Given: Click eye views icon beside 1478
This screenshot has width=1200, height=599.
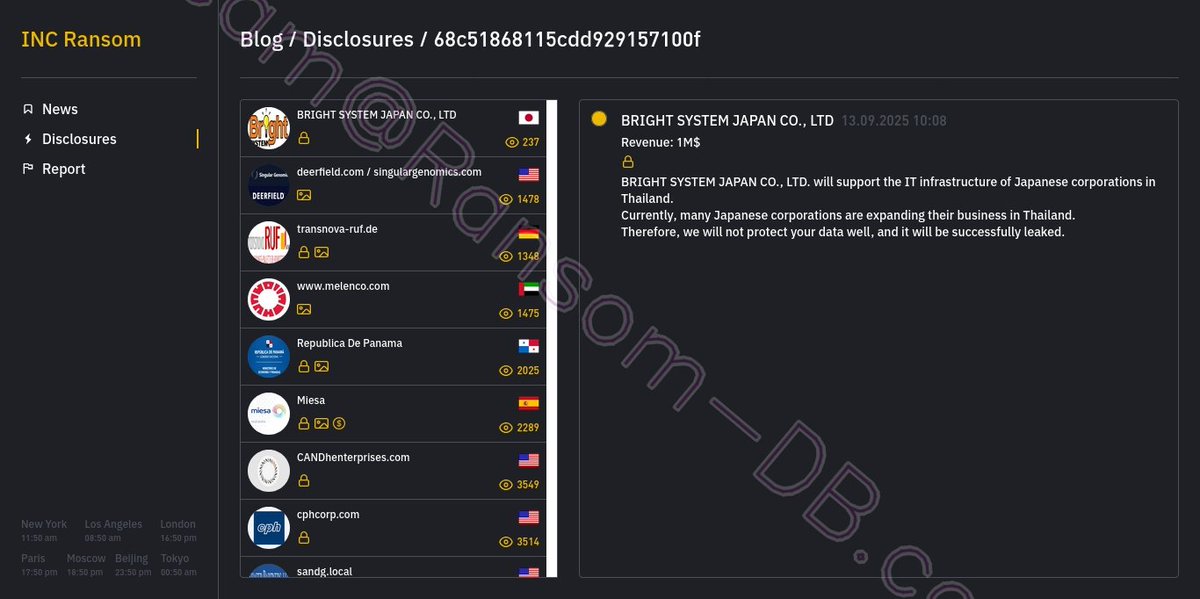Looking at the screenshot, I should 506,199.
